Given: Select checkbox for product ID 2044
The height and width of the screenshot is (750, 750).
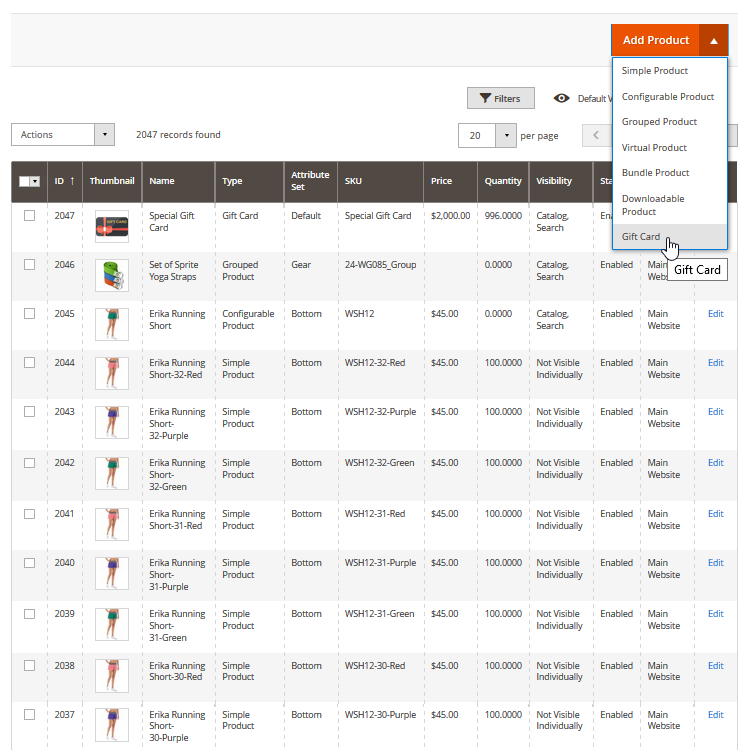Looking at the screenshot, I should tap(29, 363).
